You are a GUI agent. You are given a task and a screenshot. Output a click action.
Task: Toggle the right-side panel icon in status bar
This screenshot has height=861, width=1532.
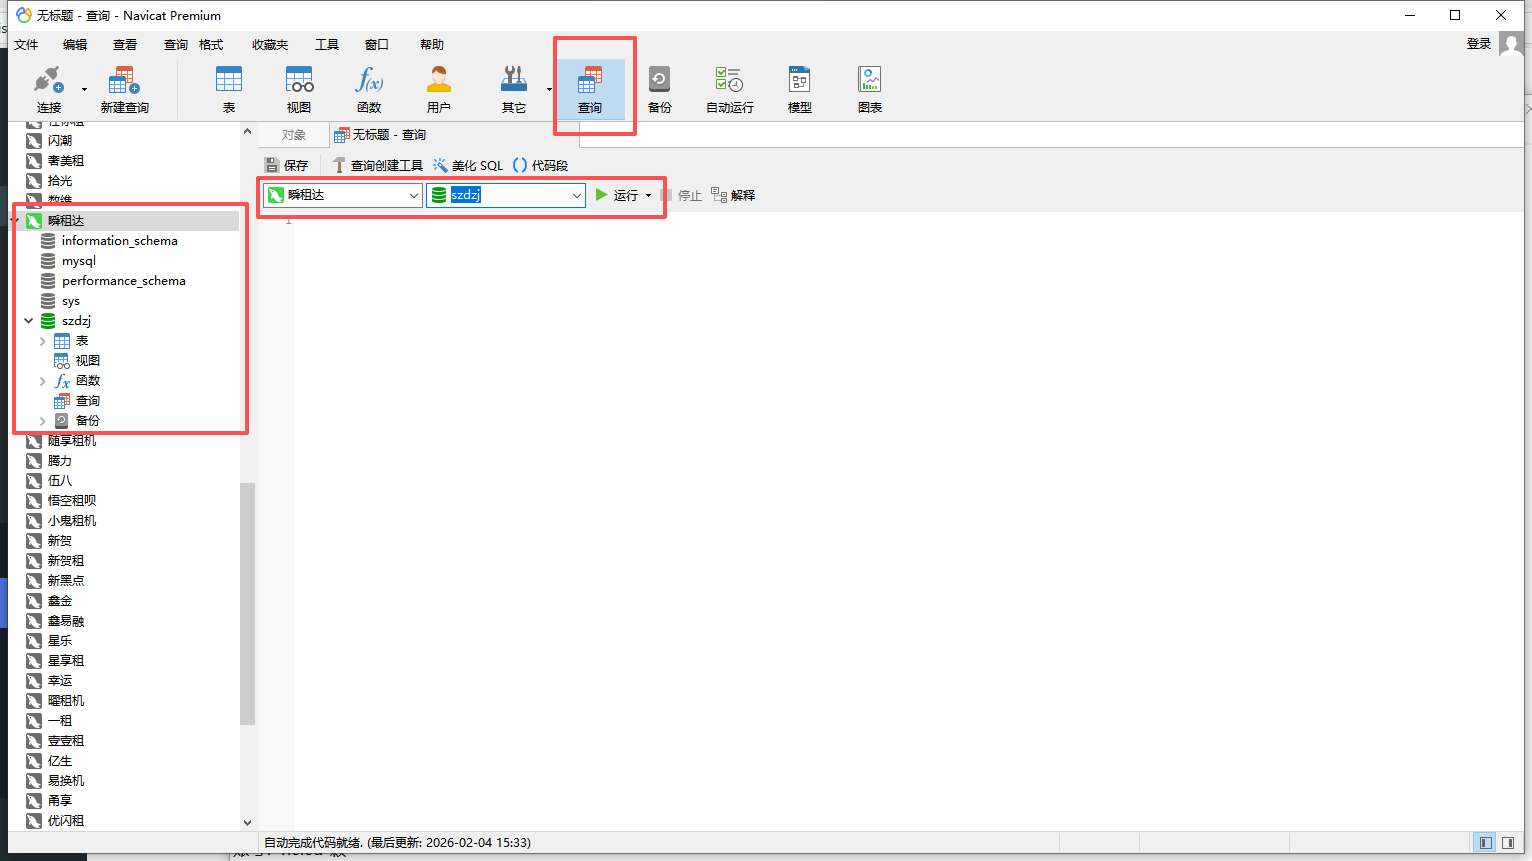1508,843
